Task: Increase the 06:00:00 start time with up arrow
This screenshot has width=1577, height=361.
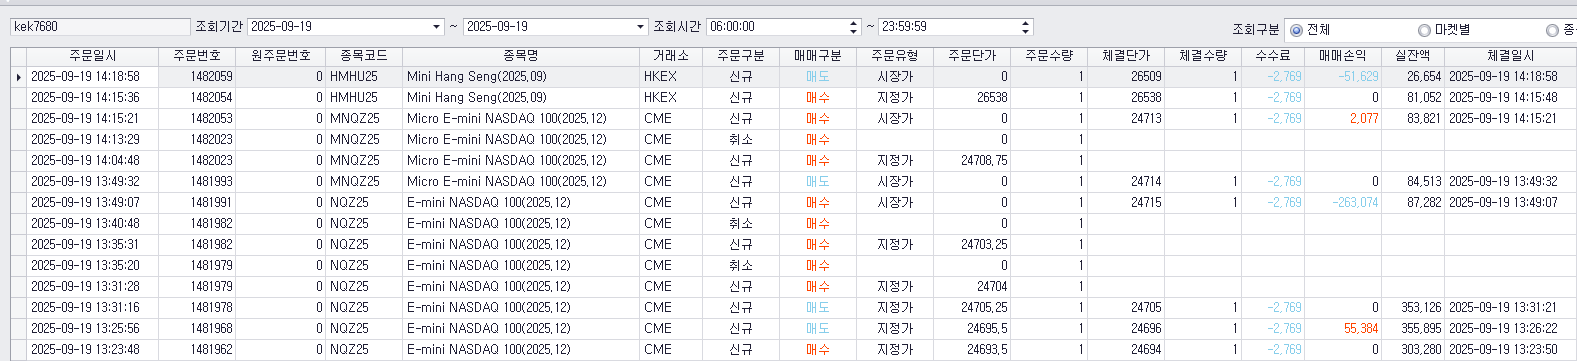Action: click(x=853, y=23)
